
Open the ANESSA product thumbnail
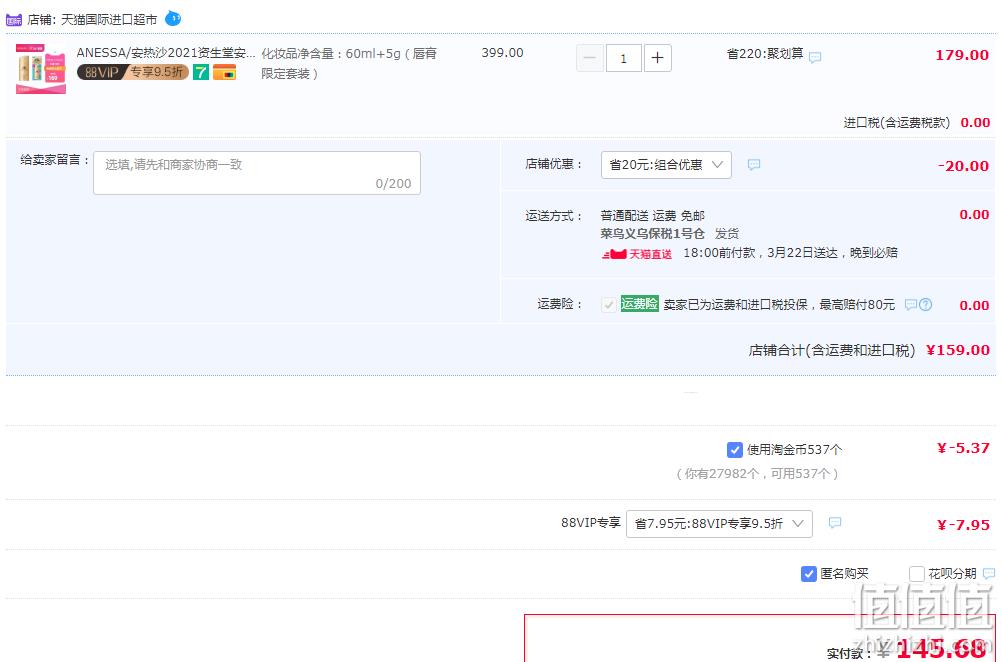coord(41,69)
